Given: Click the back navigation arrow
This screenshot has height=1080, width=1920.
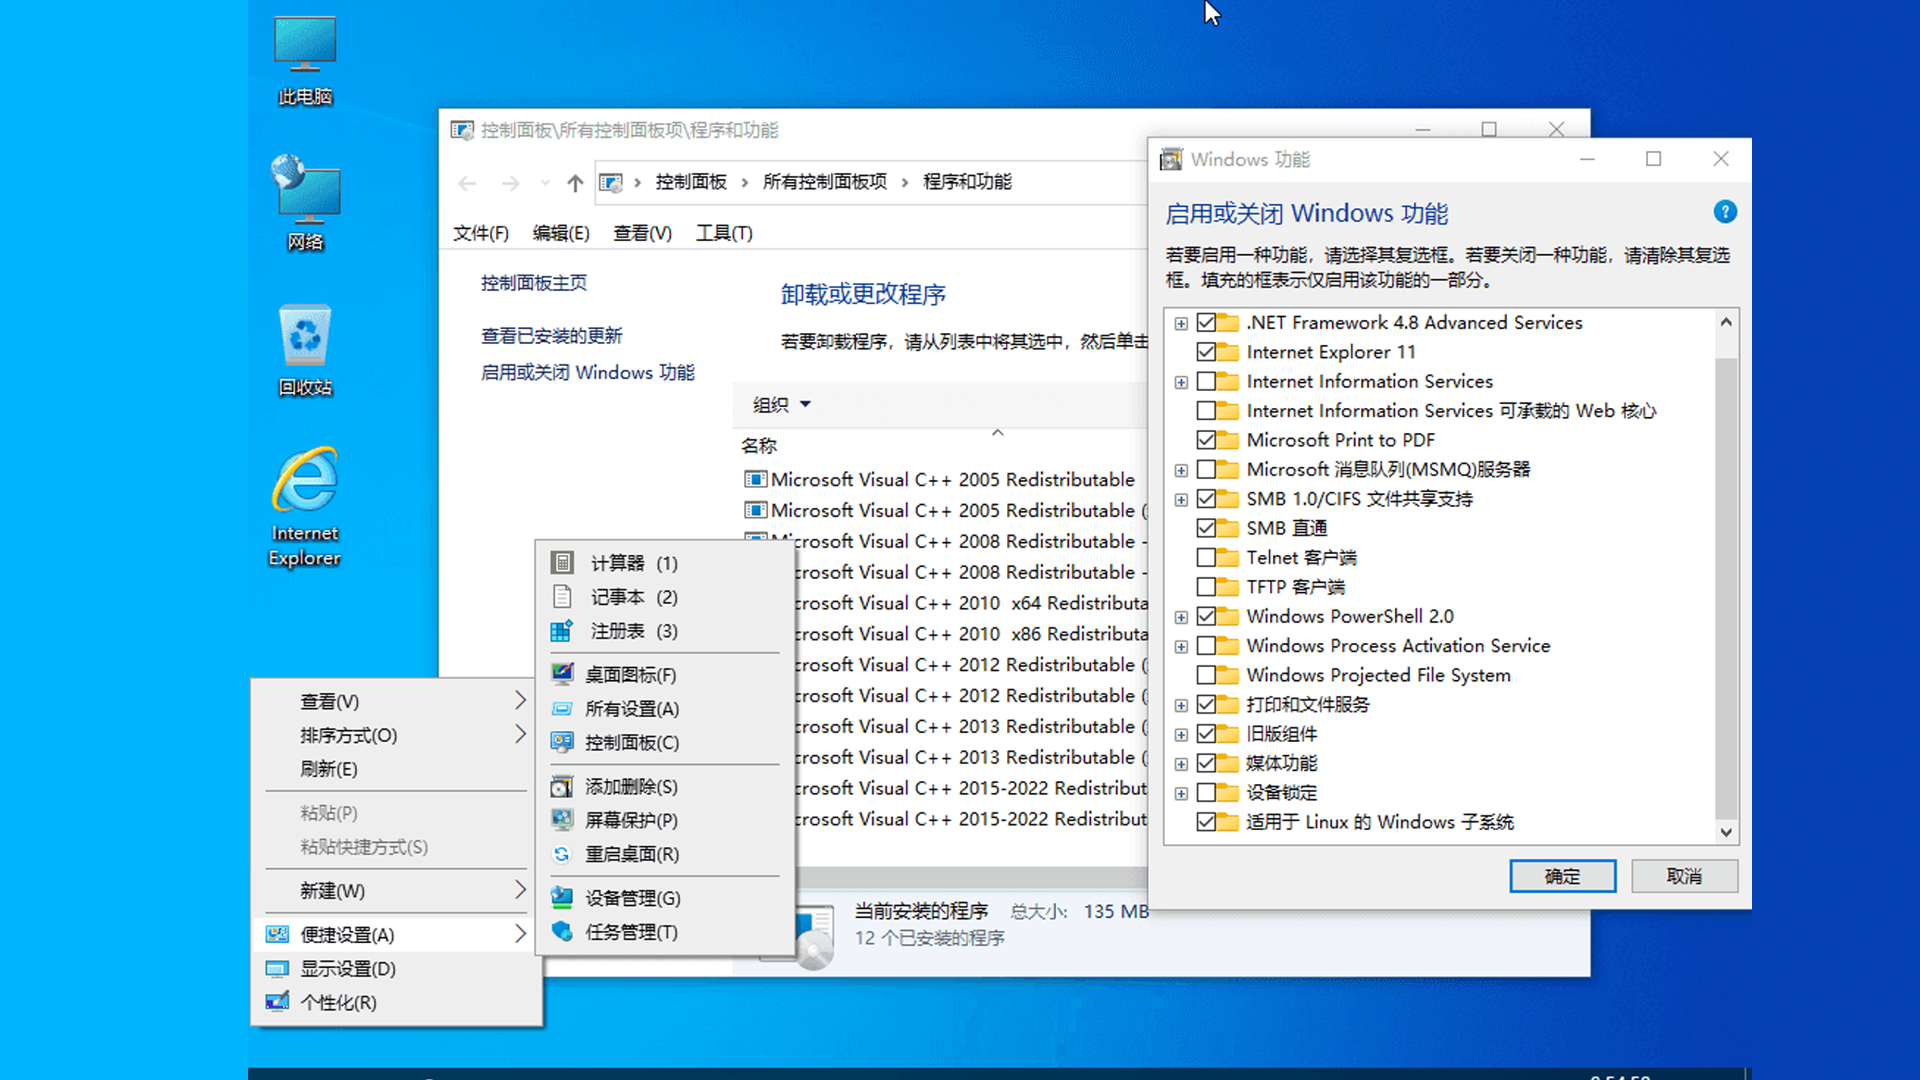Looking at the screenshot, I should [x=466, y=183].
